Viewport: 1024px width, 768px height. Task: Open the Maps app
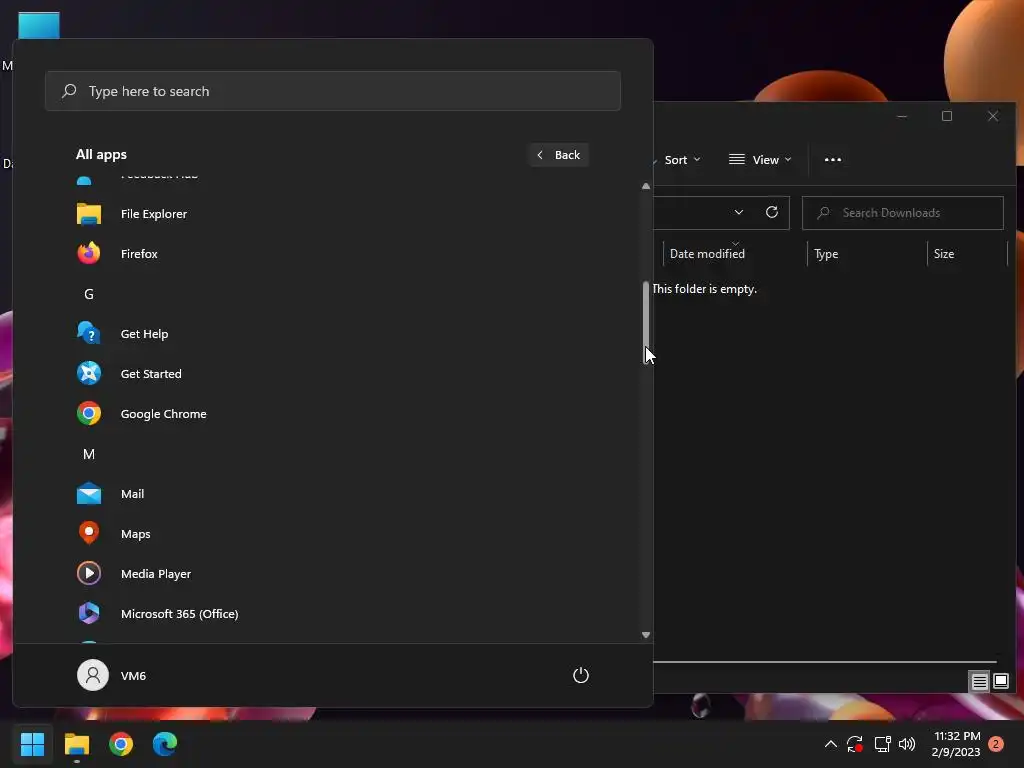click(333, 534)
